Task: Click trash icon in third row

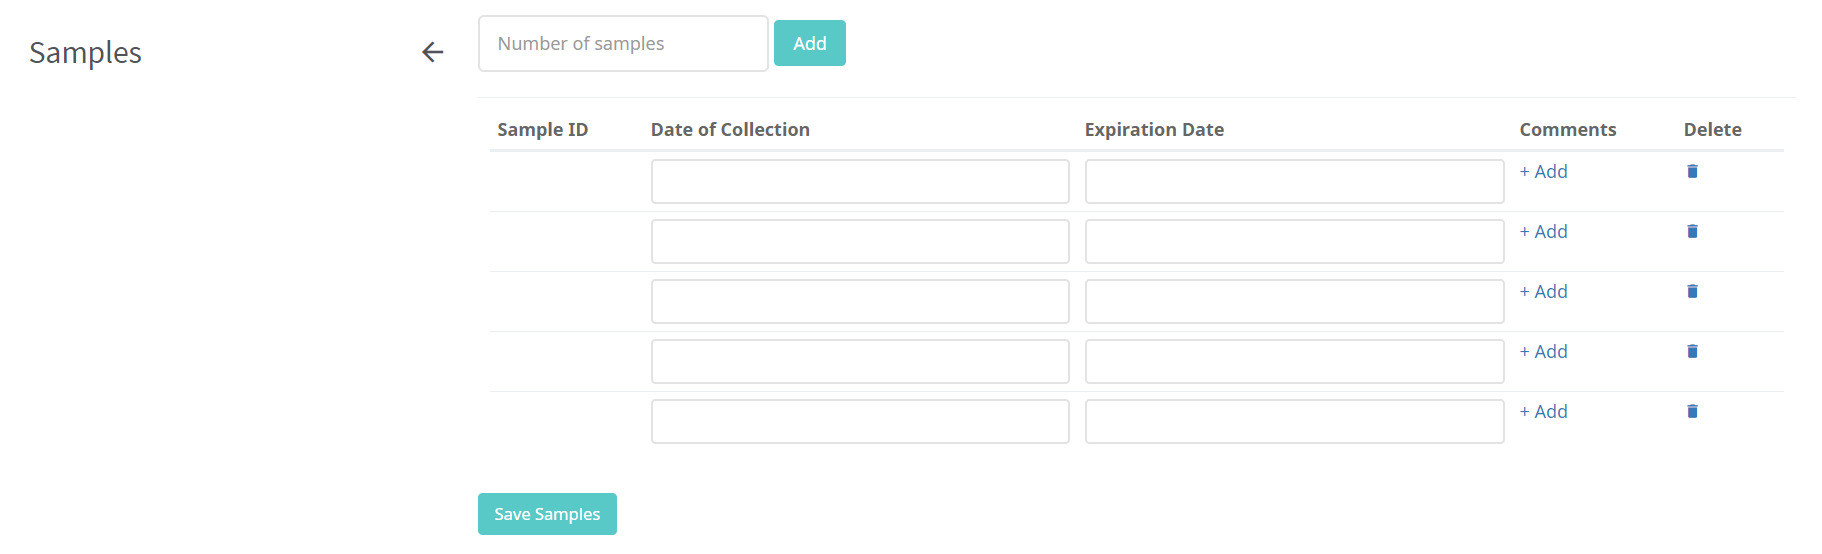Action: click(x=1692, y=291)
